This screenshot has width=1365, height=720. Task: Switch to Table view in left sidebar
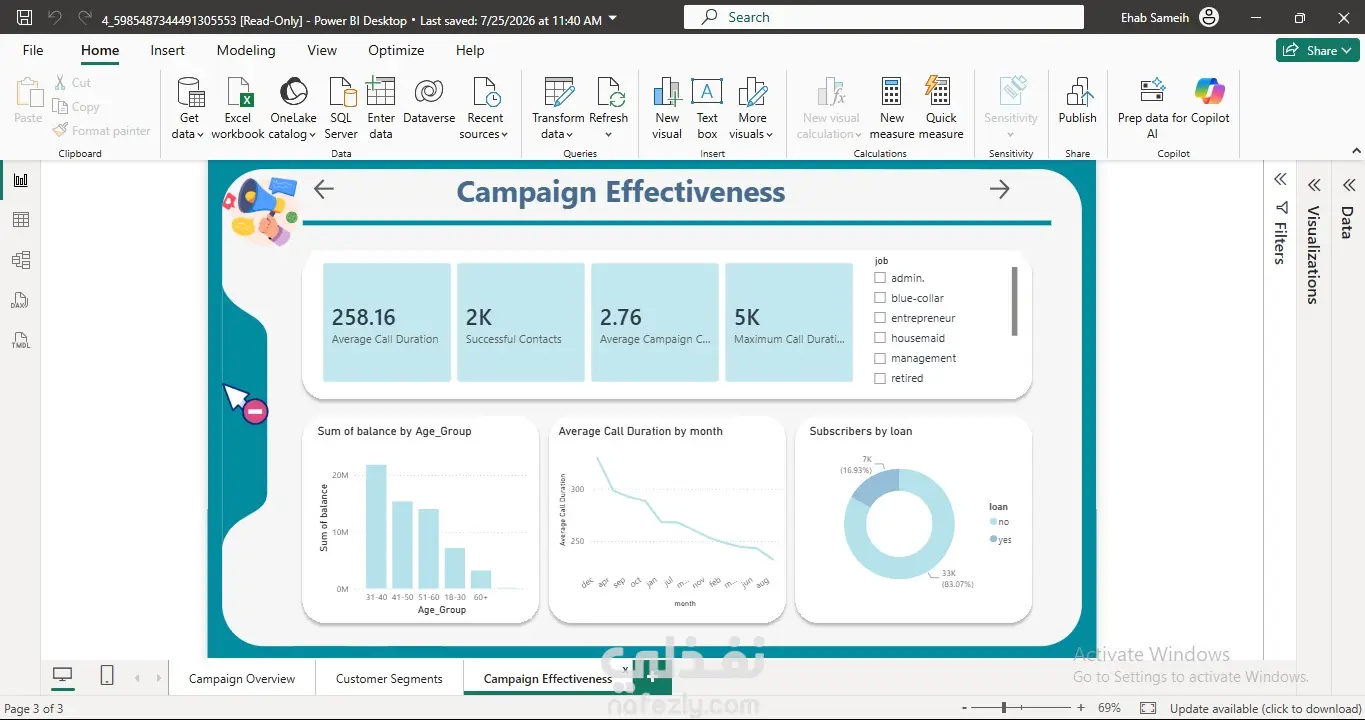pyautogui.click(x=21, y=220)
